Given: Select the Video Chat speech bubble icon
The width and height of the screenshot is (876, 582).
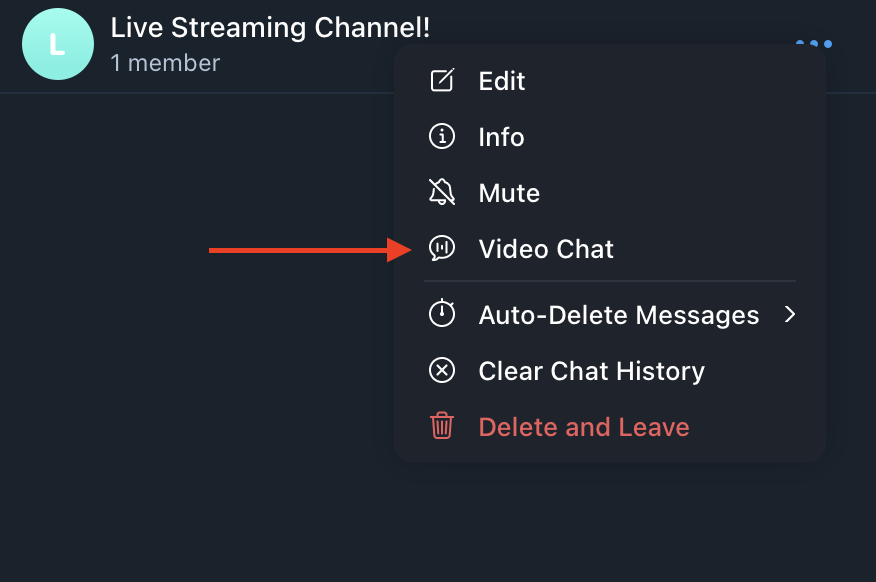Looking at the screenshot, I should point(440,249).
